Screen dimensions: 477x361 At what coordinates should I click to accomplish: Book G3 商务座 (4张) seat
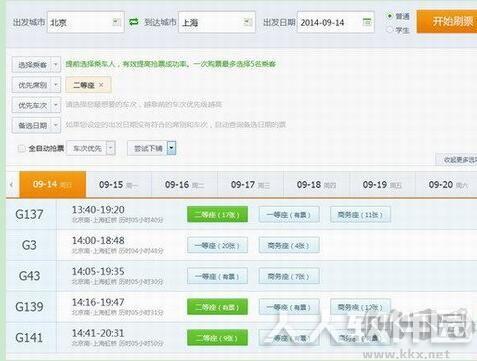(x=289, y=245)
